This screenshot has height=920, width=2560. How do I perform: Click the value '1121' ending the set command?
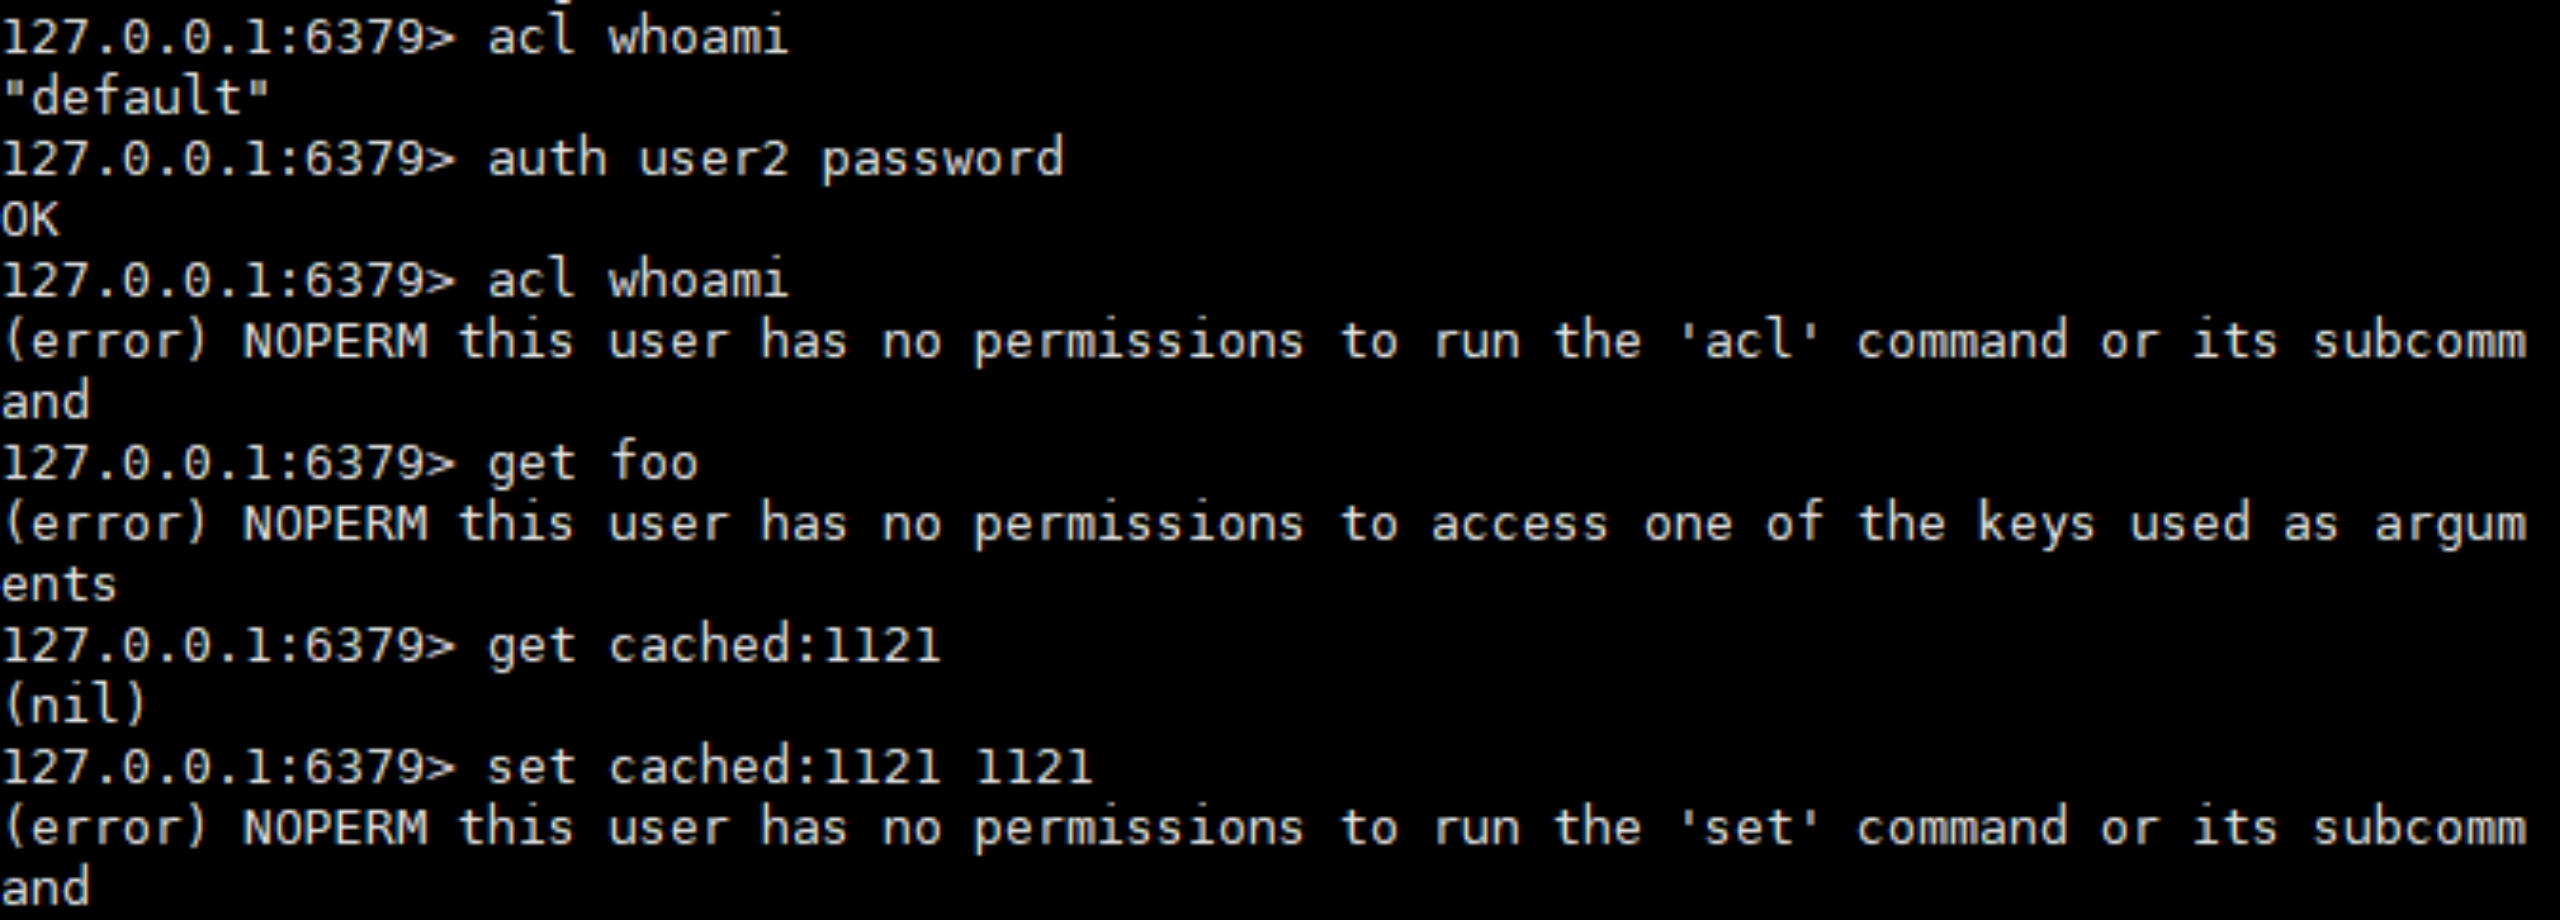tap(1034, 768)
